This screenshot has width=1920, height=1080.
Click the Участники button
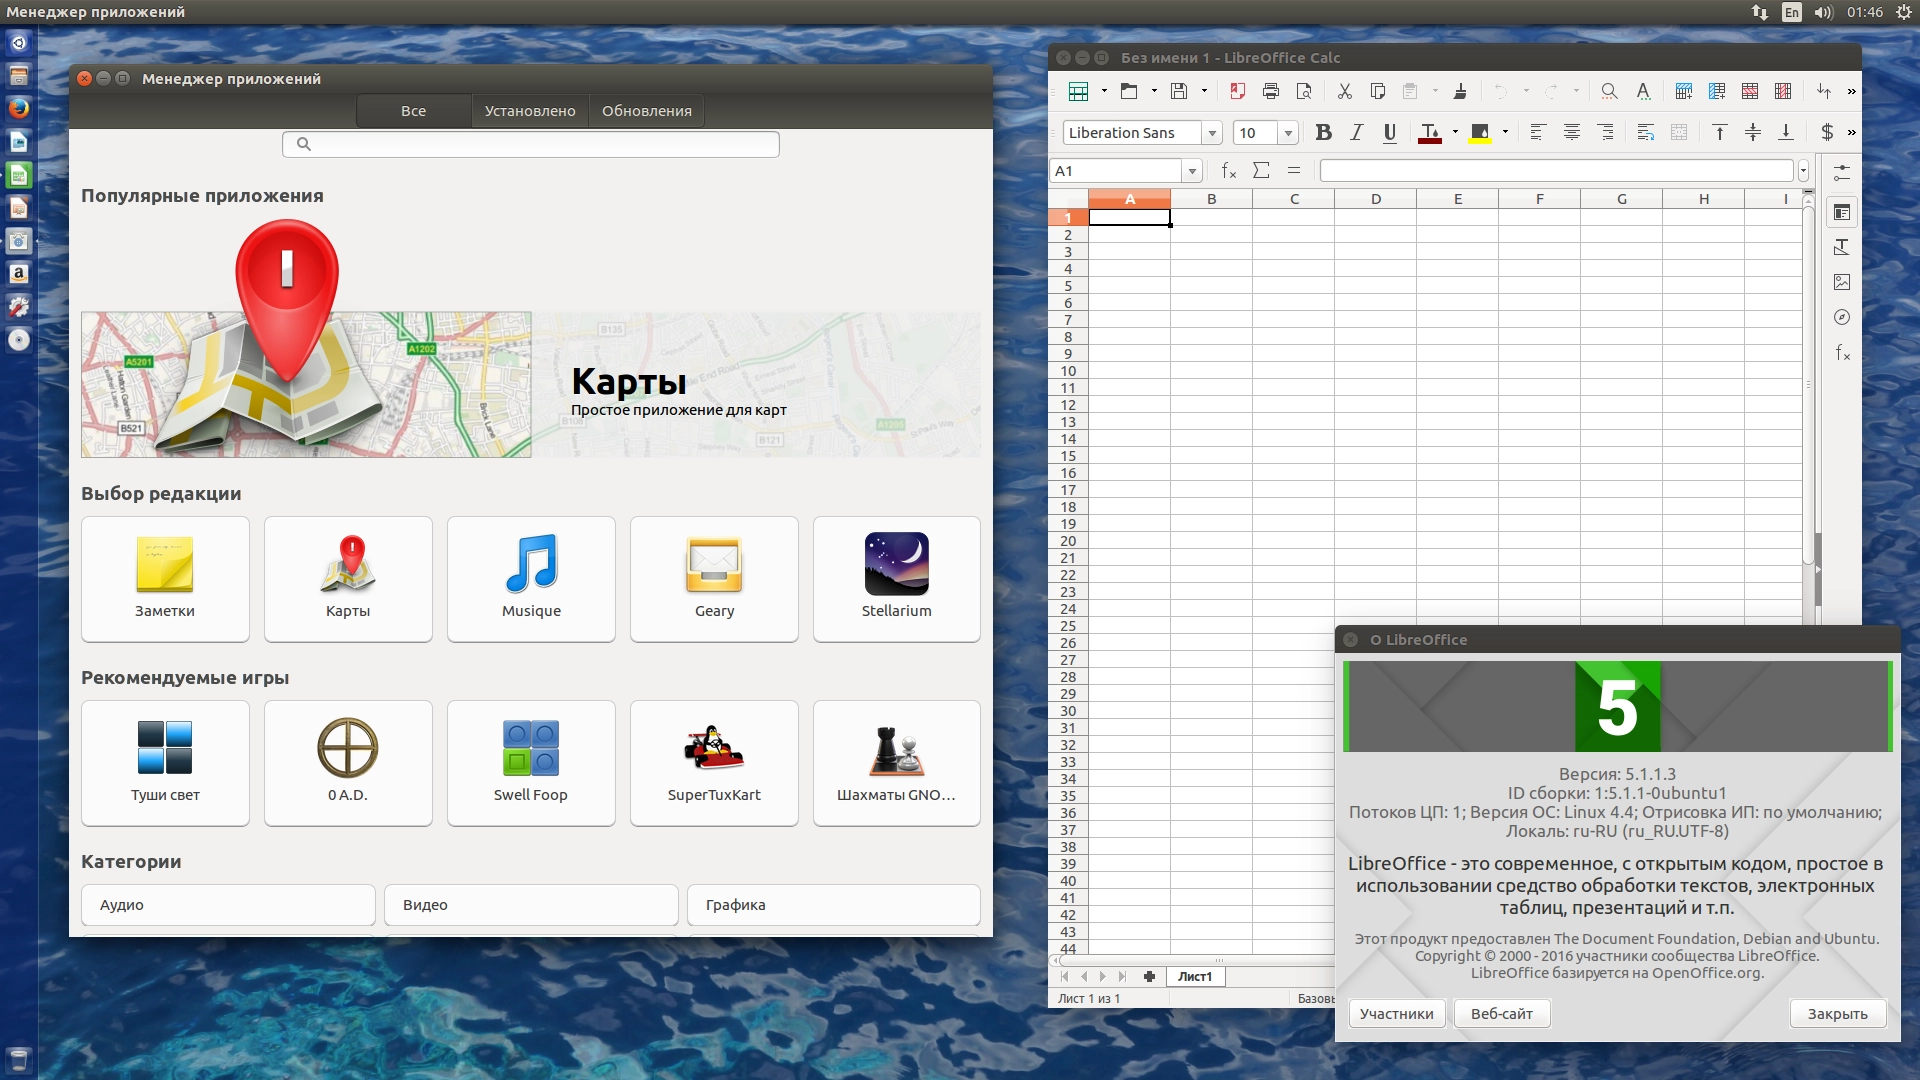pyautogui.click(x=1397, y=1014)
